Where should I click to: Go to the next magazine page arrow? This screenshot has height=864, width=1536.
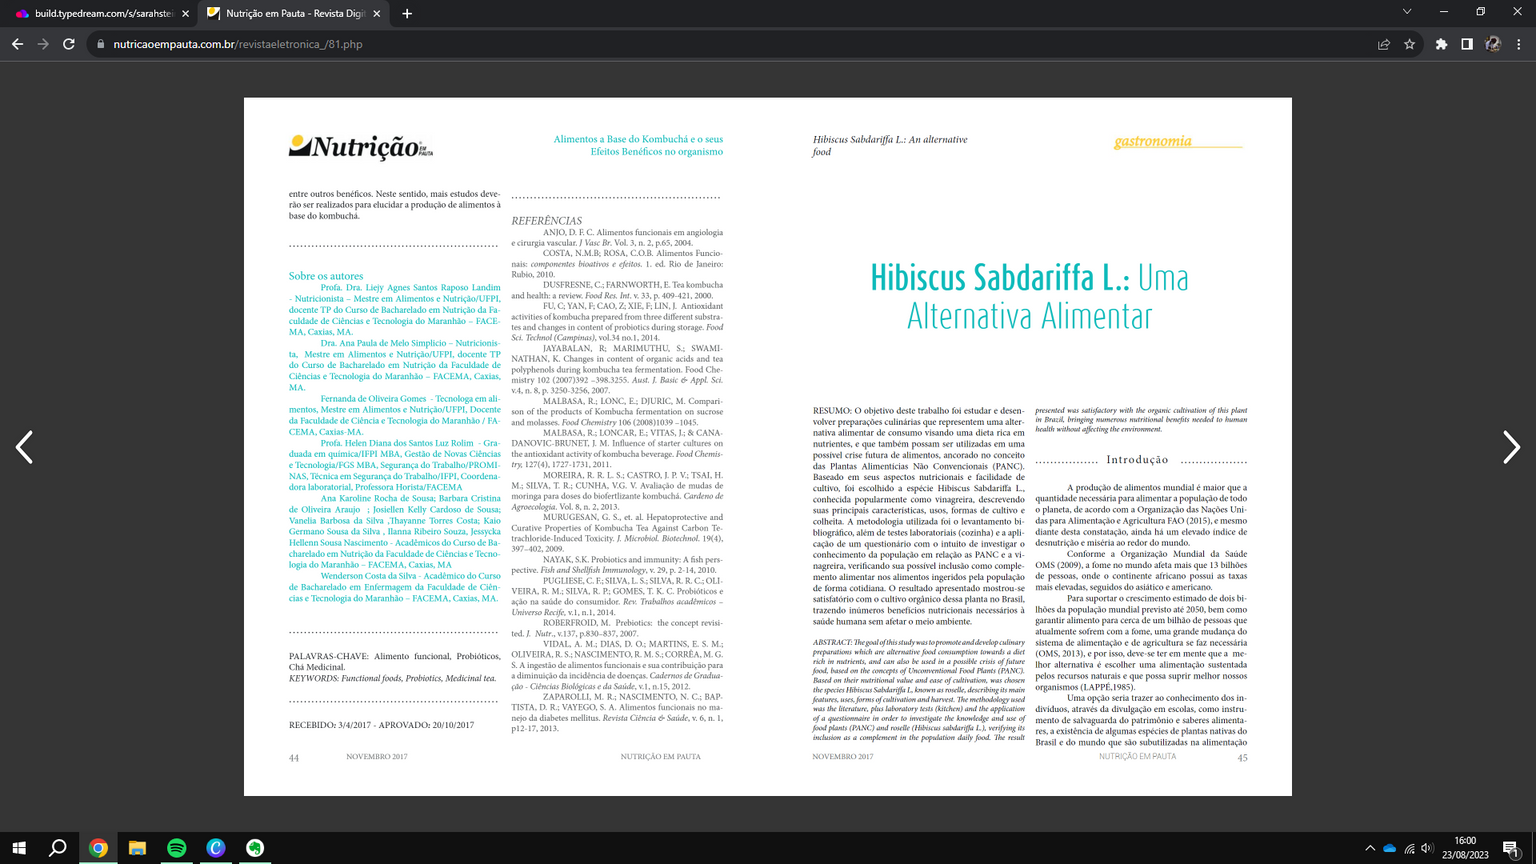[x=1511, y=447]
